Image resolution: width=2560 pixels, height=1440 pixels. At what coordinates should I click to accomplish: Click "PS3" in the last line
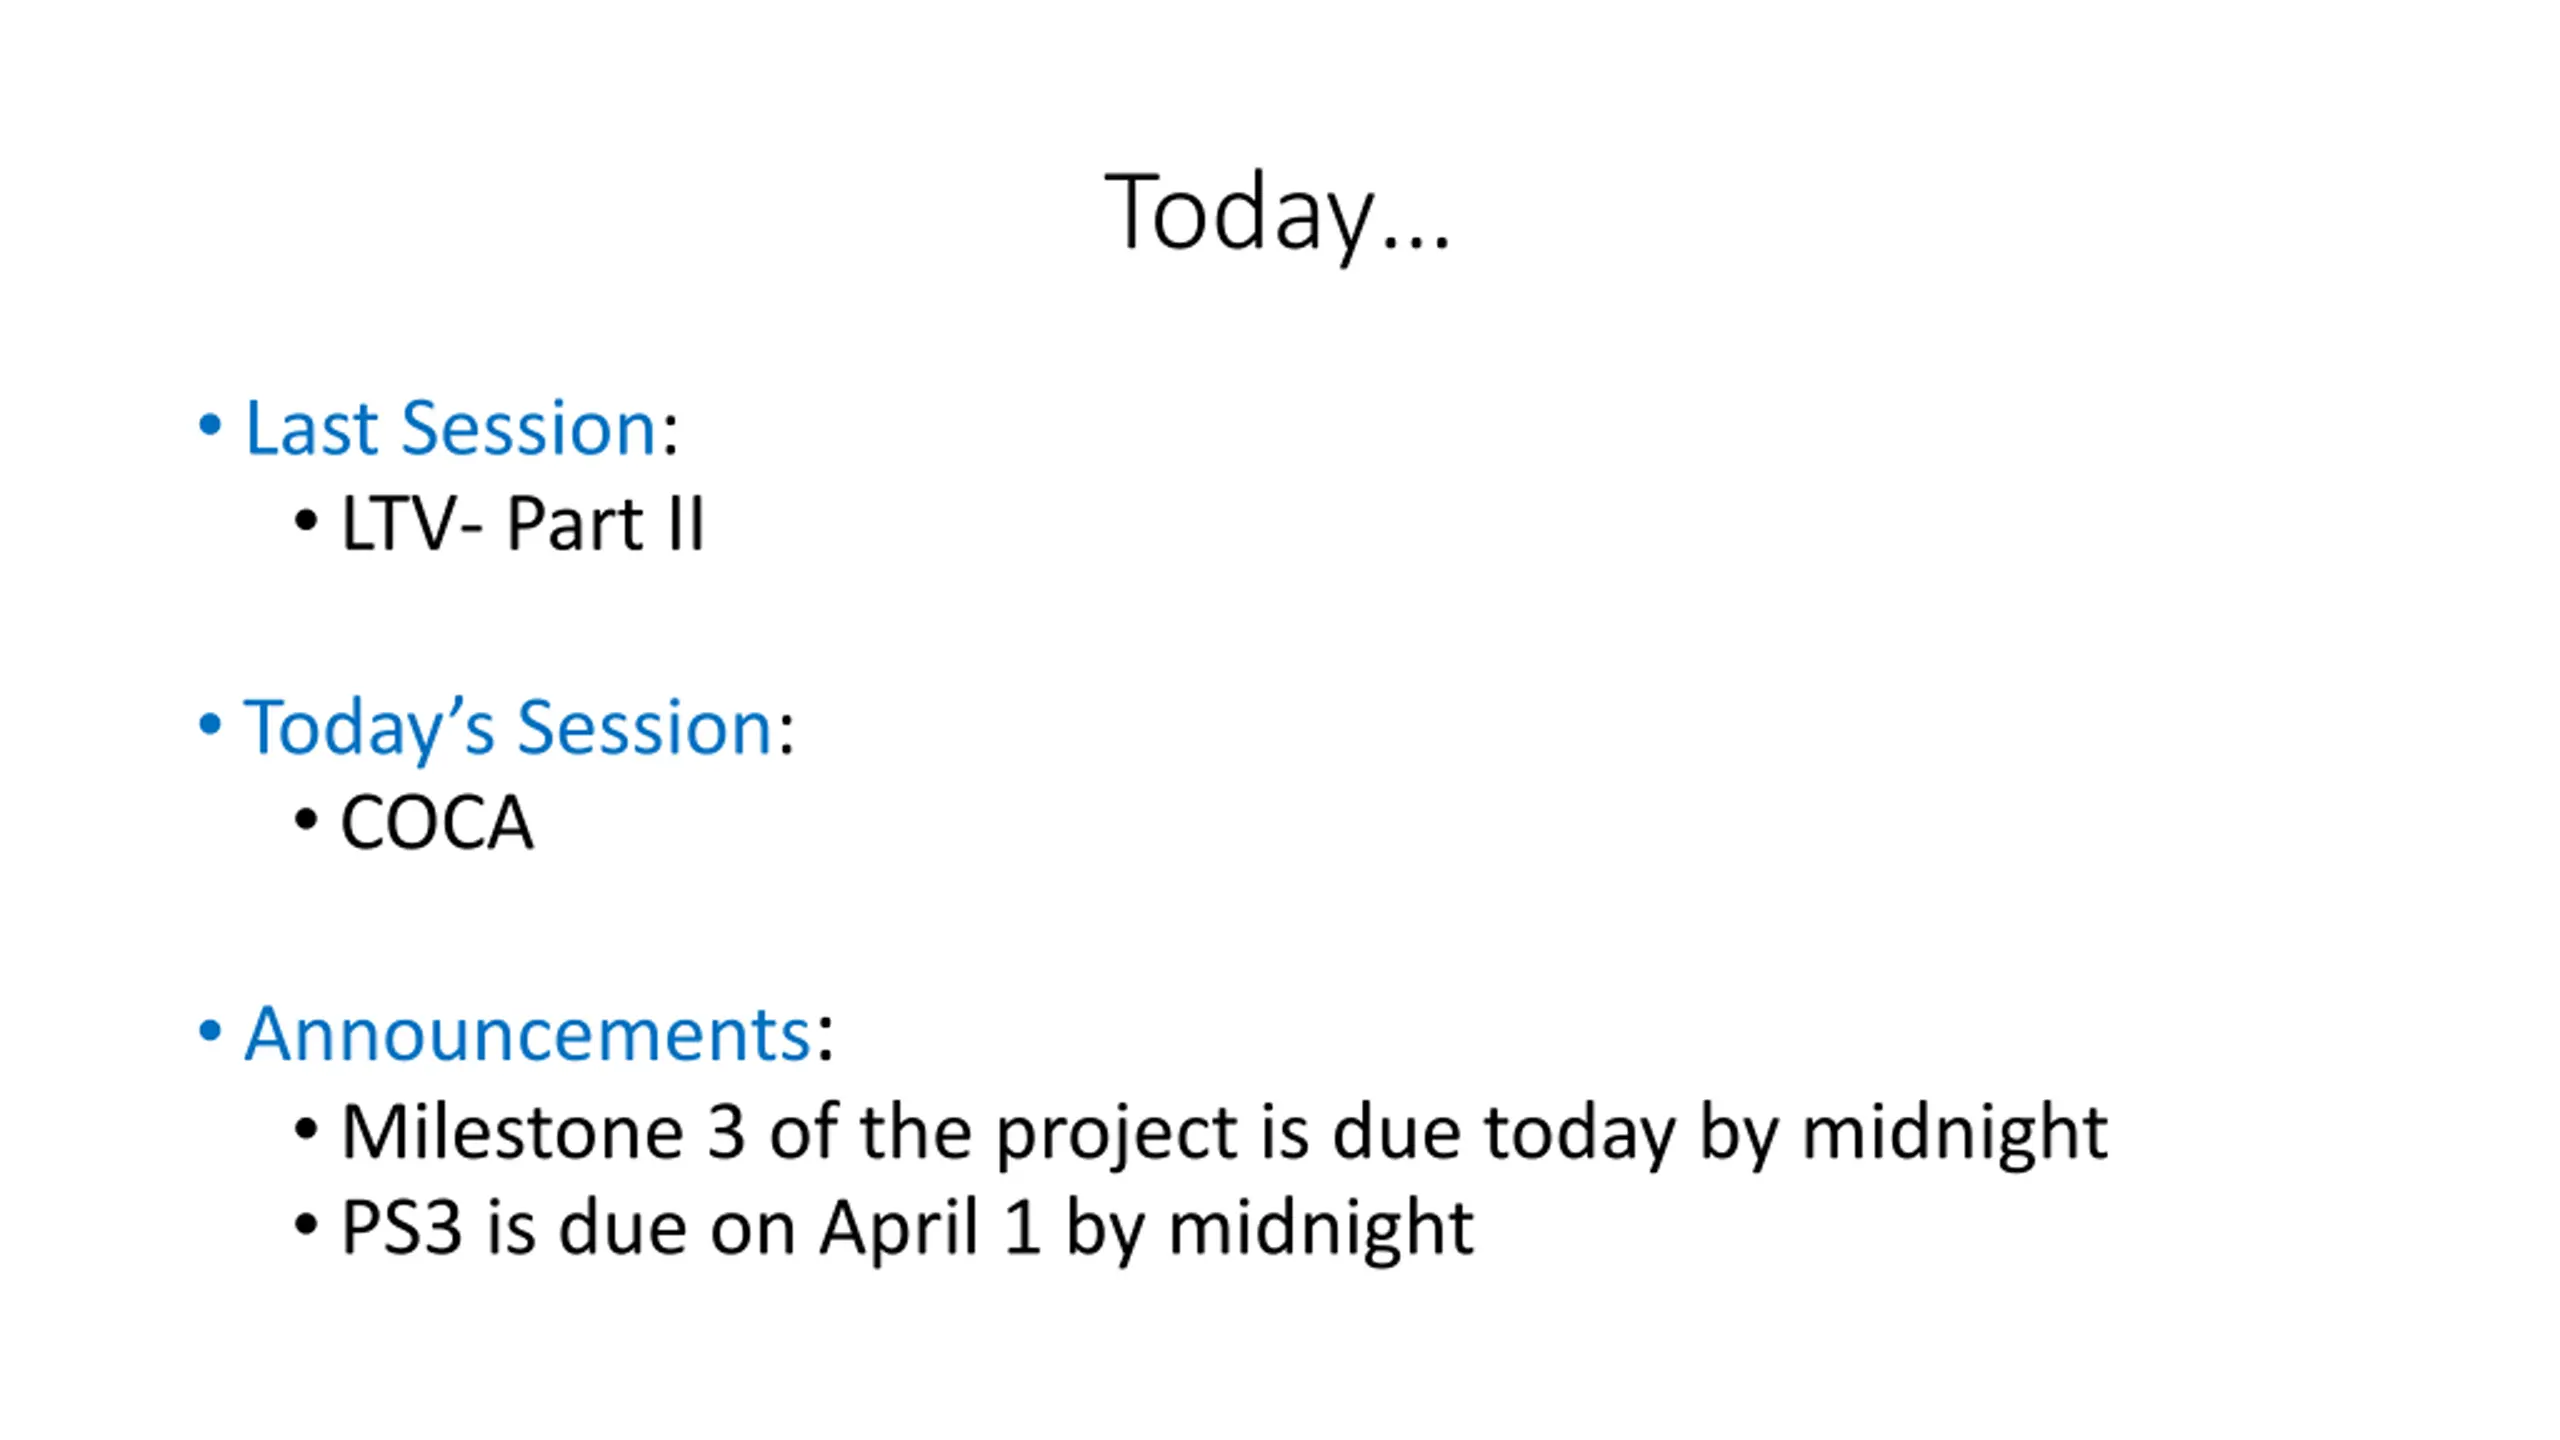point(402,1227)
